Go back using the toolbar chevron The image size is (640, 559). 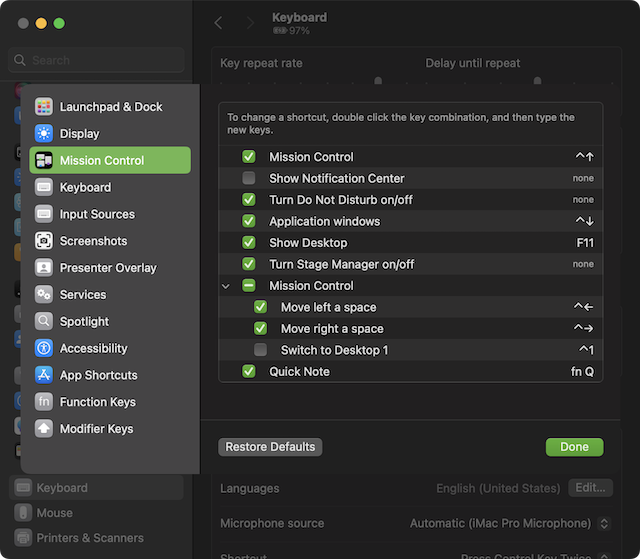219,22
